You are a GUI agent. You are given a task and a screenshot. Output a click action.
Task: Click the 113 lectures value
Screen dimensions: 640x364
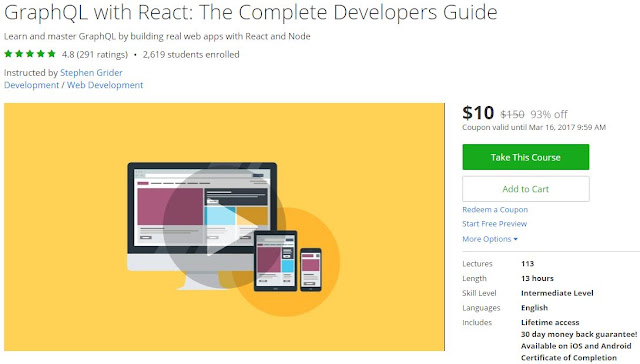click(527, 264)
